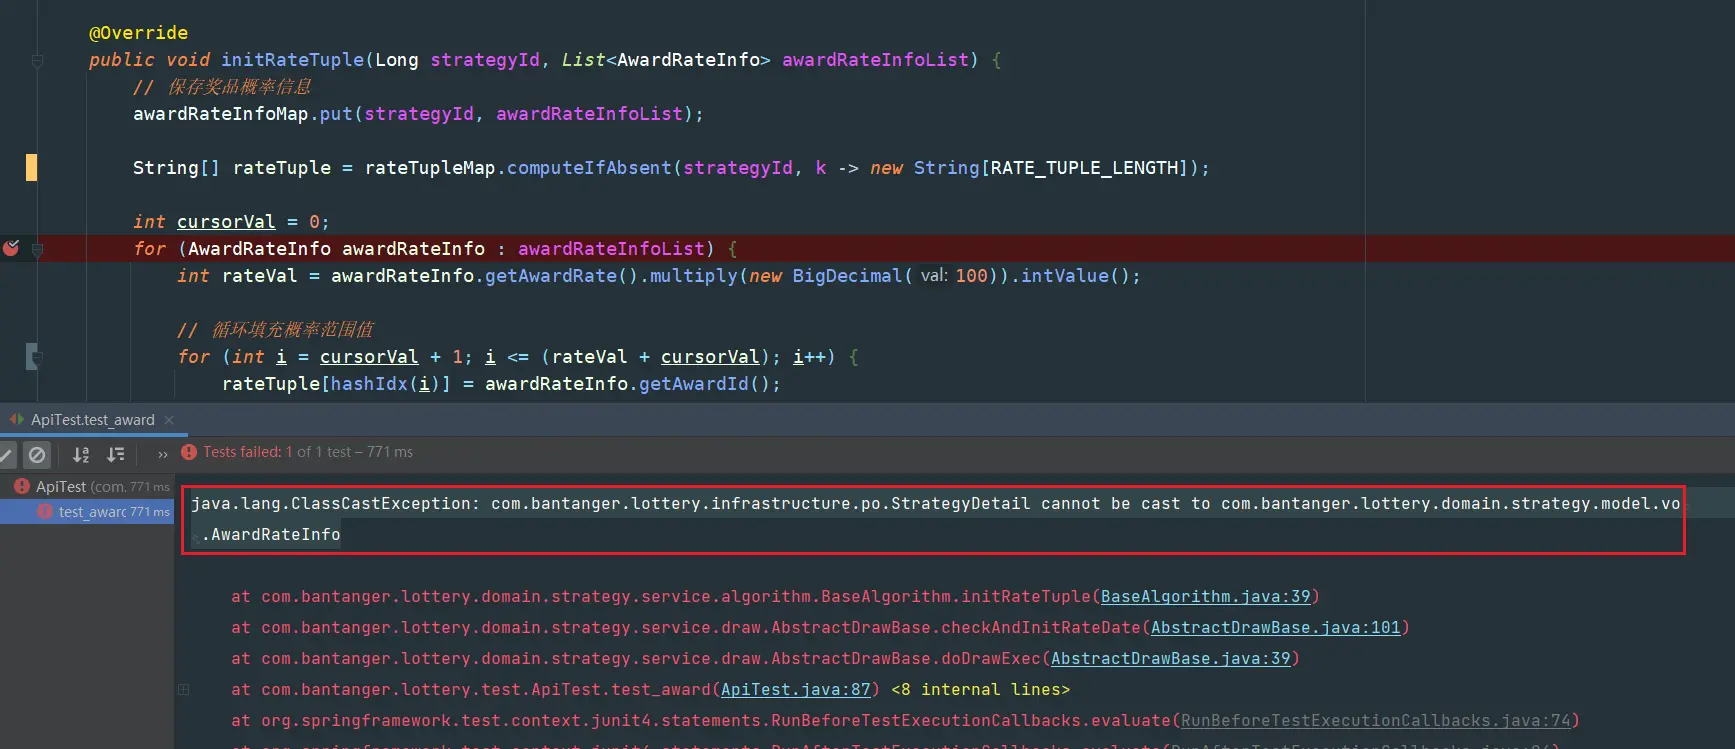Expand the '<8 internal lines>' fold
1735x749 pixels.
[980, 690]
